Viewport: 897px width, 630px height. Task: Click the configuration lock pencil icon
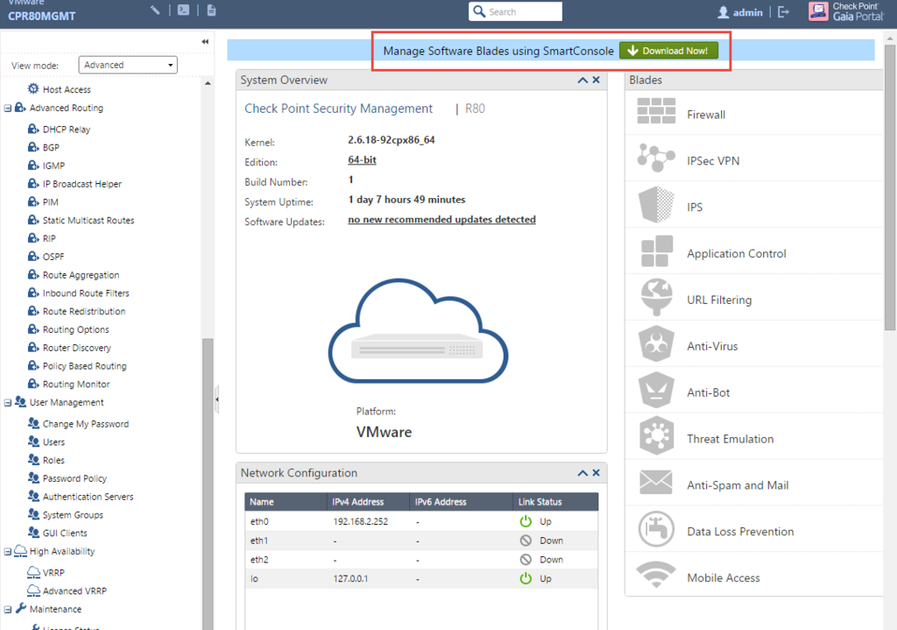pyautogui.click(x=155, y=10)
